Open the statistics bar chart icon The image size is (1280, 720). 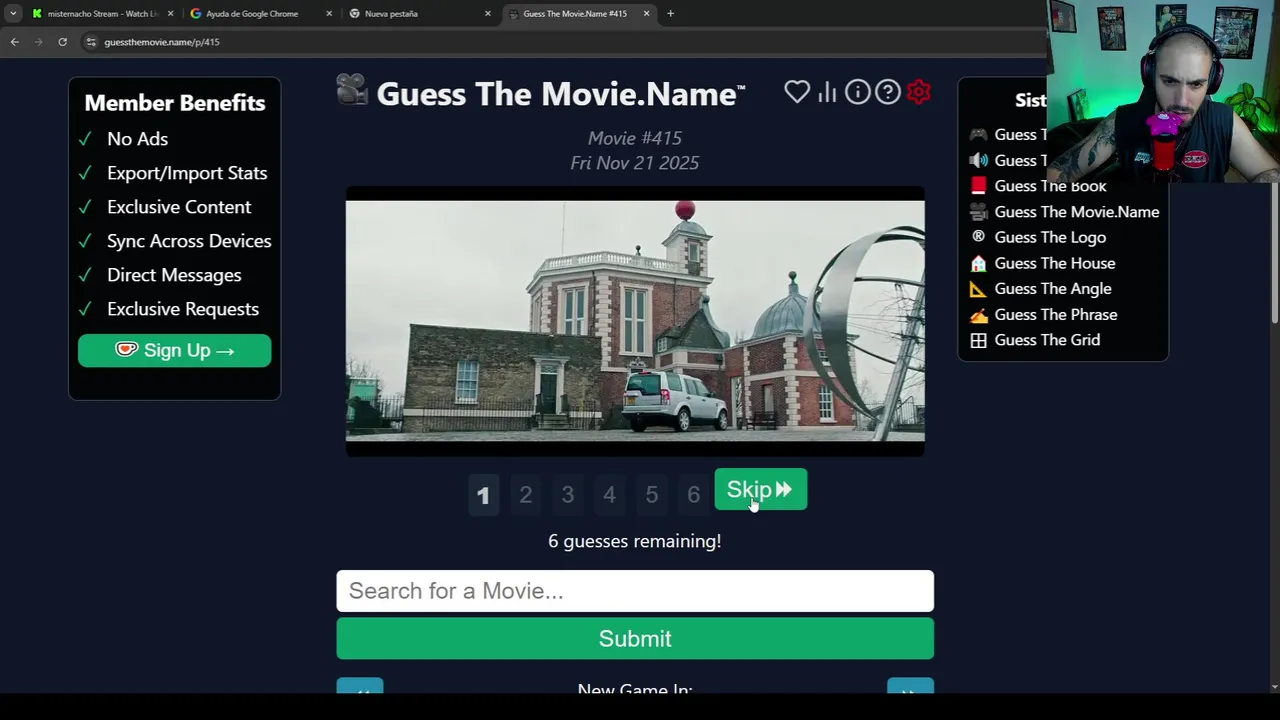pyautogui.click(x=827, y=92)
